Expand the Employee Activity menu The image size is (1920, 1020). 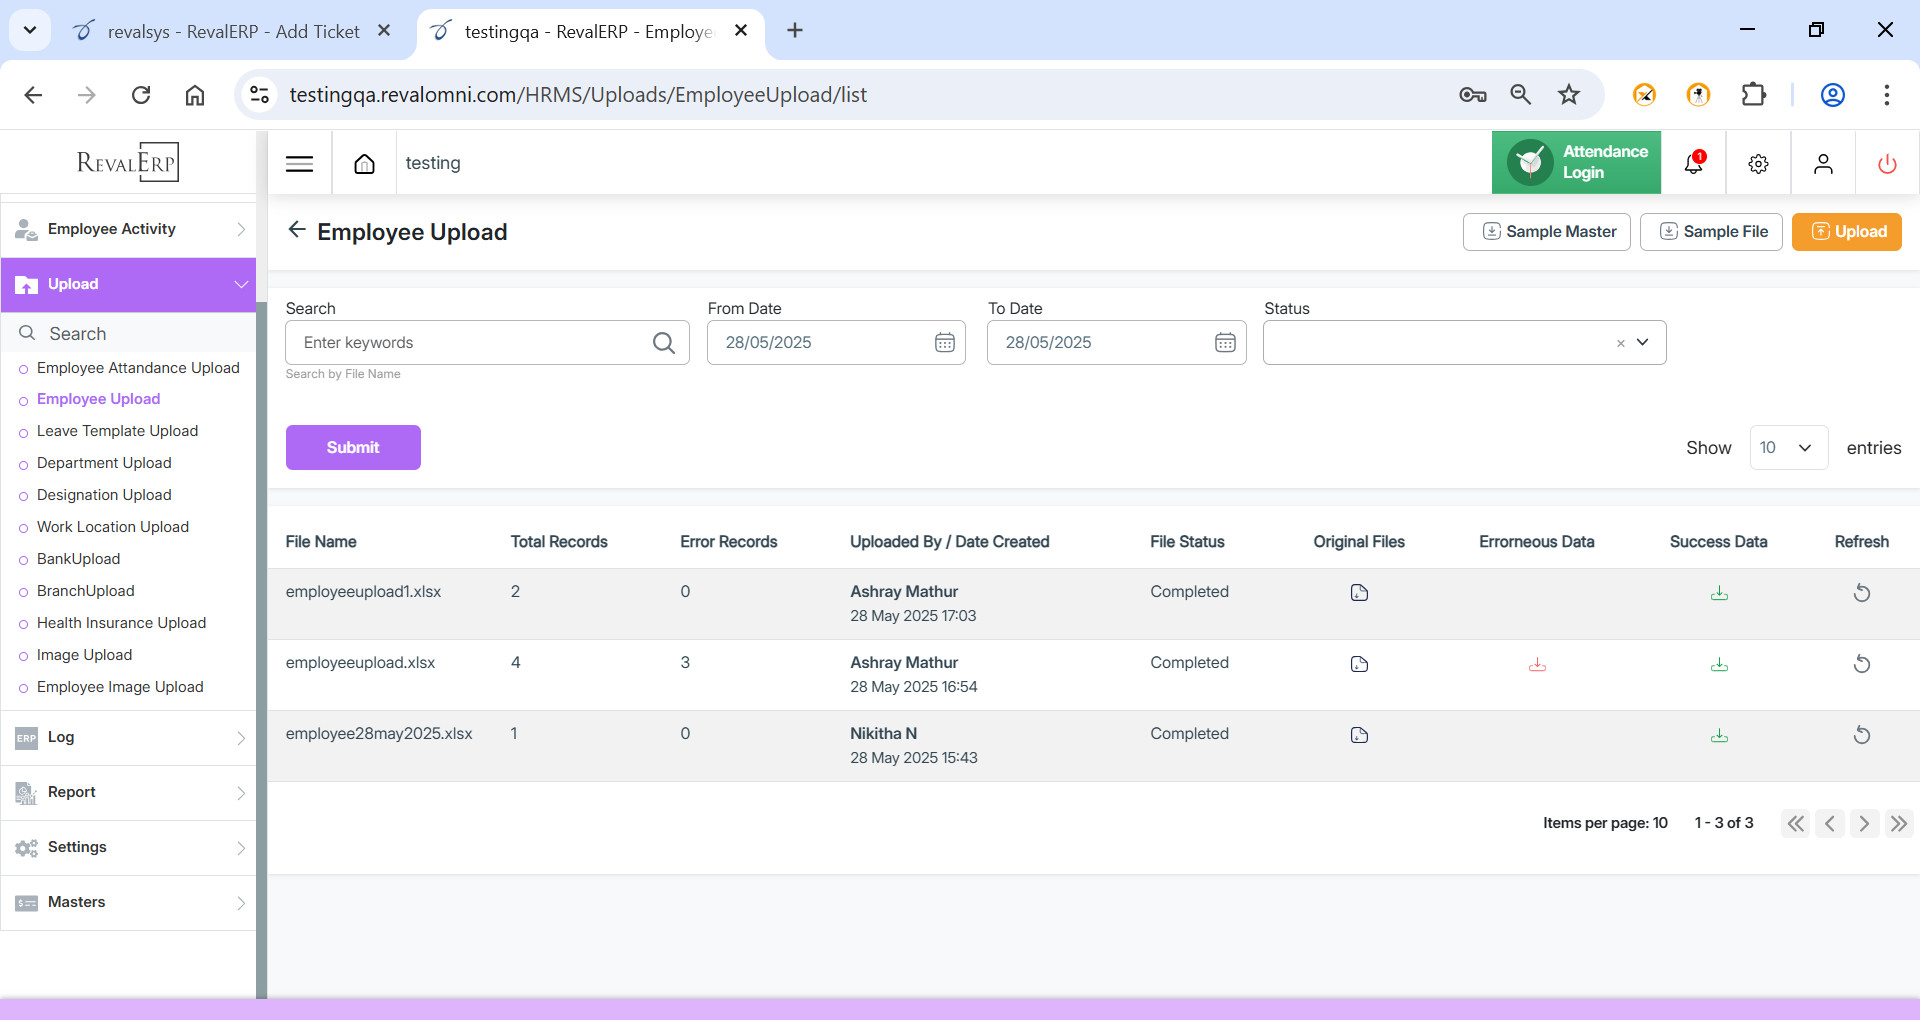[128, 229]
